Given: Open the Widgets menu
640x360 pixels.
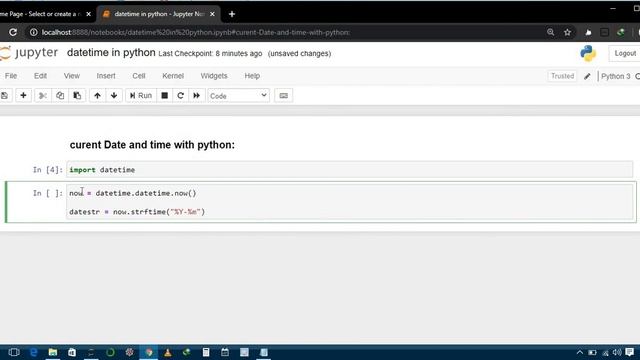Looking at the screenshot, I should [214, 76].
